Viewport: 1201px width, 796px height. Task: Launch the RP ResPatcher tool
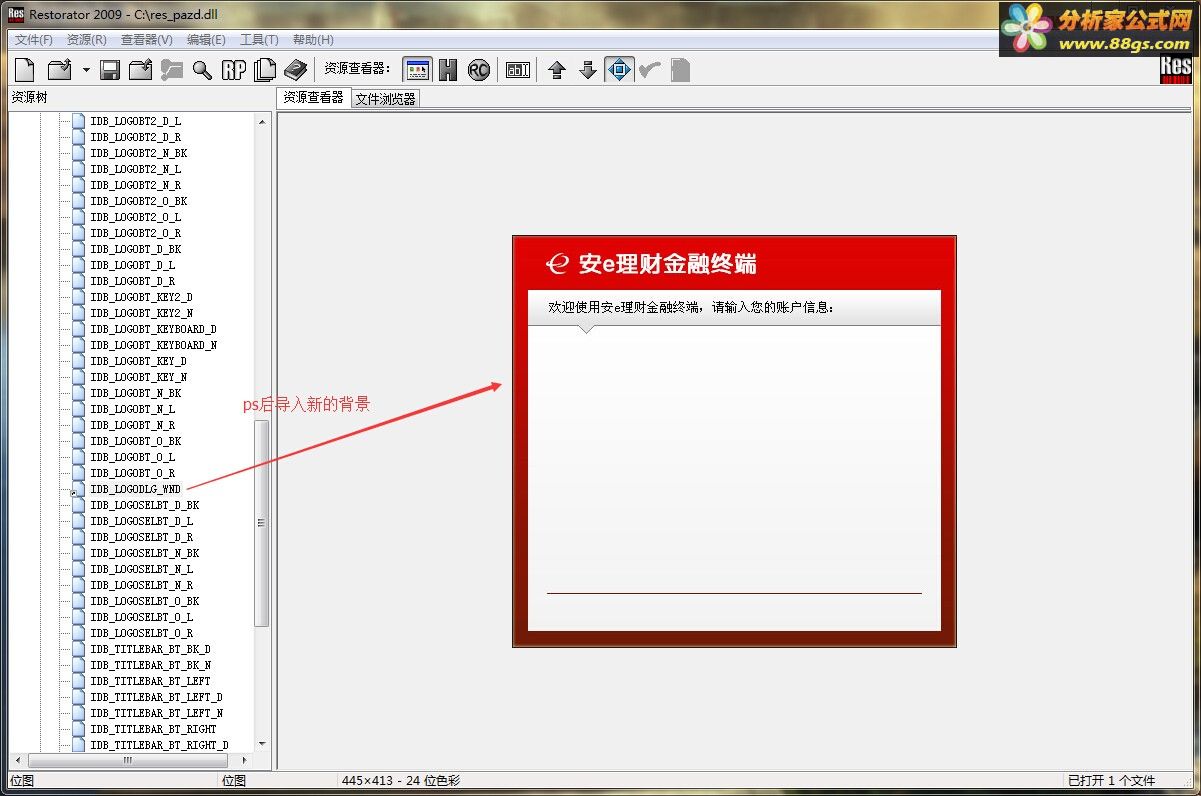pyautogui.click(x=234, y=70)
